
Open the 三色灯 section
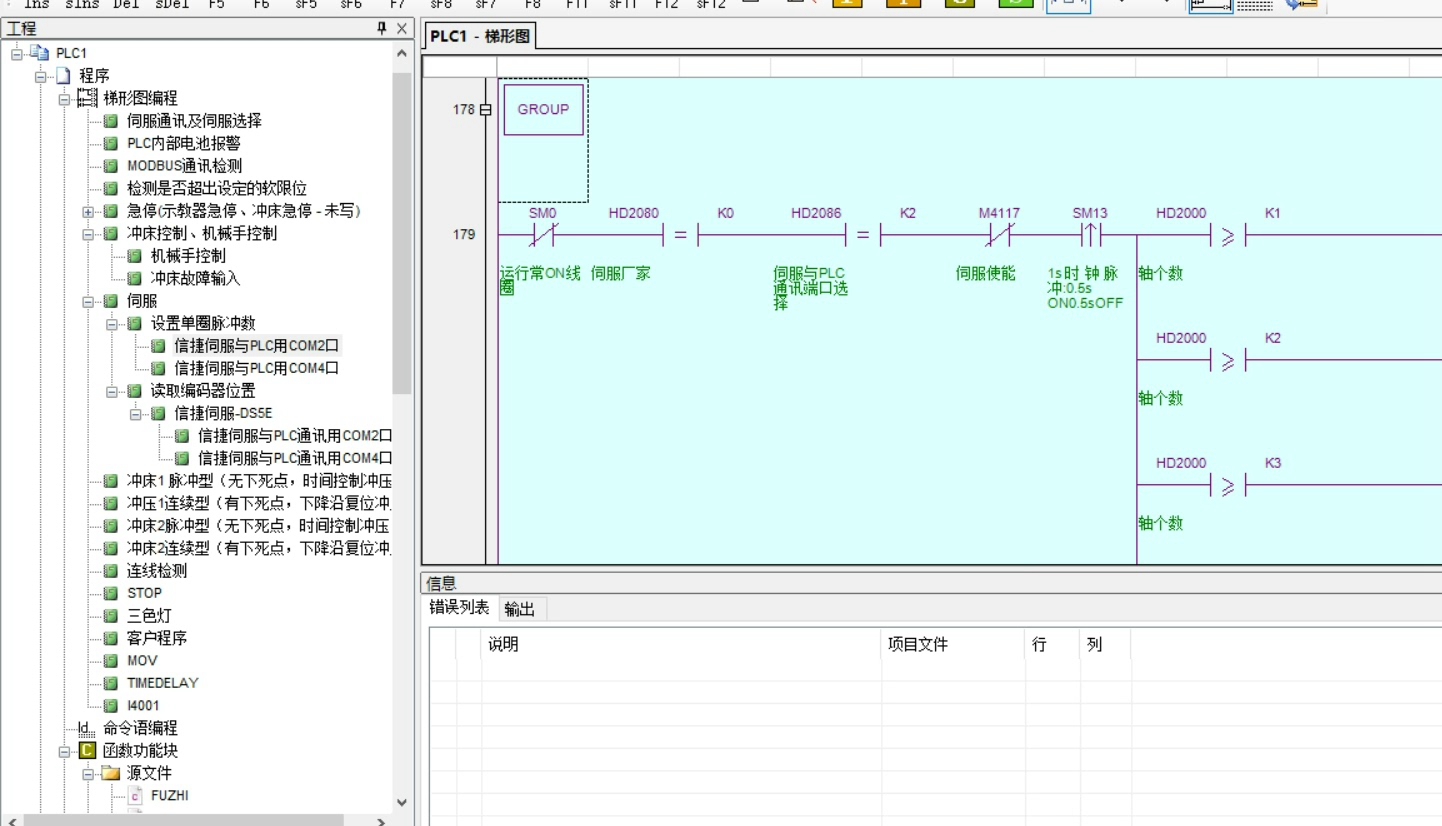[149, 616]
